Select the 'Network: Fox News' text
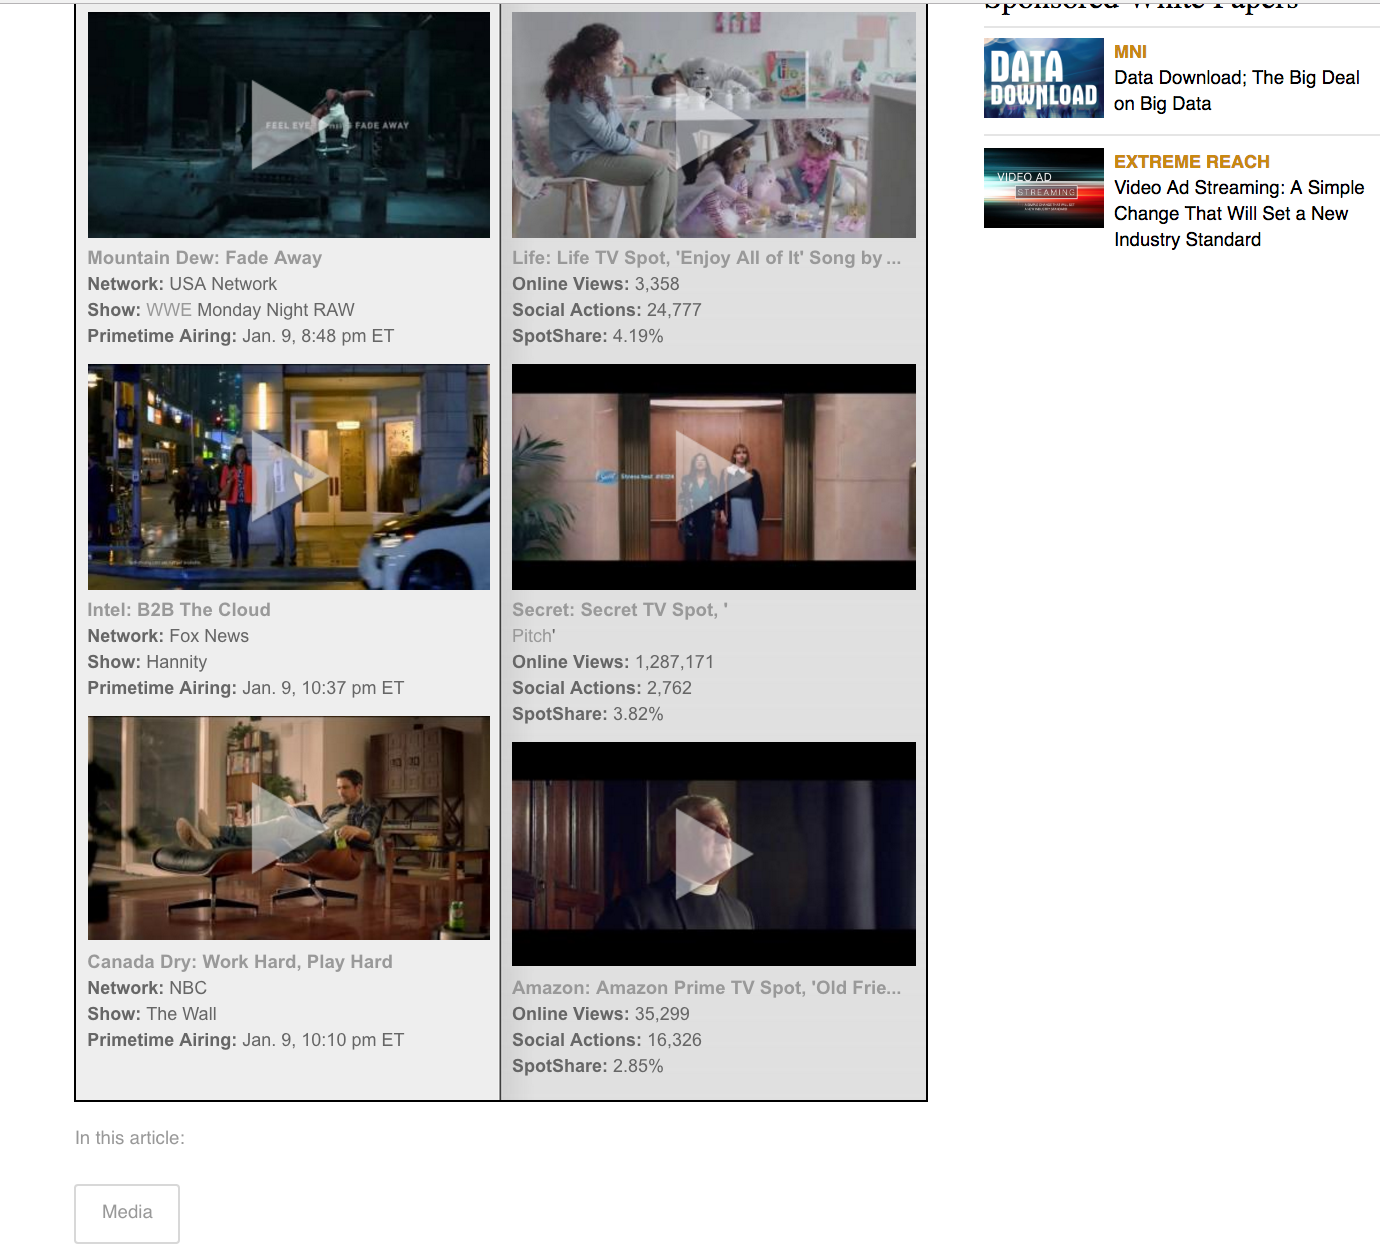Viewport: 1380px width, 1258px height. 168,636
